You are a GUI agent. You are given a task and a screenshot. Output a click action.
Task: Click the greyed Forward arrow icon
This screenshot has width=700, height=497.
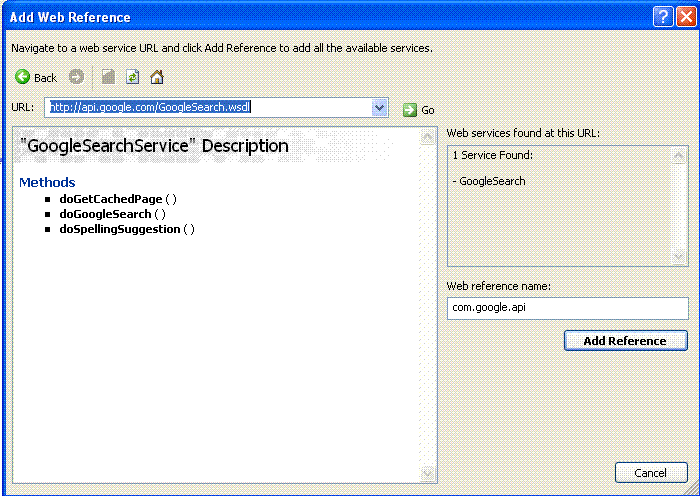[x=76, y=77]
